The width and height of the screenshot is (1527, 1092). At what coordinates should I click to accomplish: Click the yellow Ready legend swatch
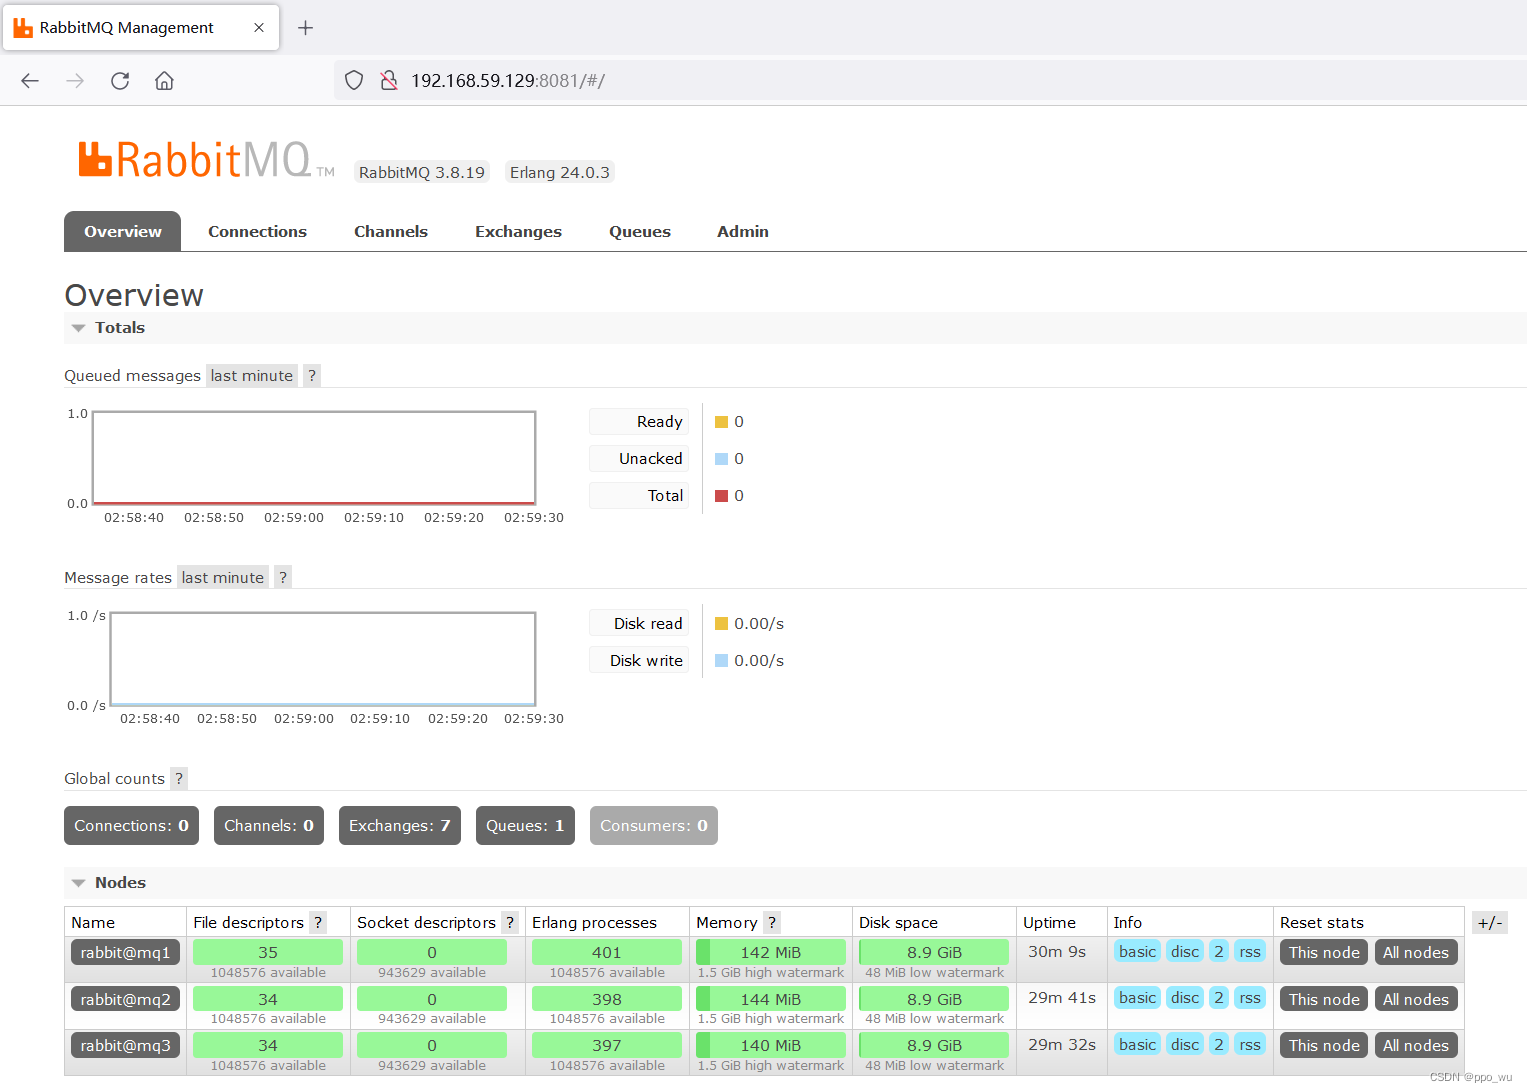coord(721,422)
